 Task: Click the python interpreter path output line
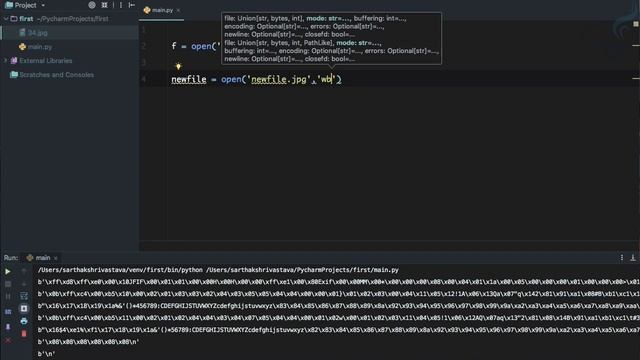(x=218, y=270)
